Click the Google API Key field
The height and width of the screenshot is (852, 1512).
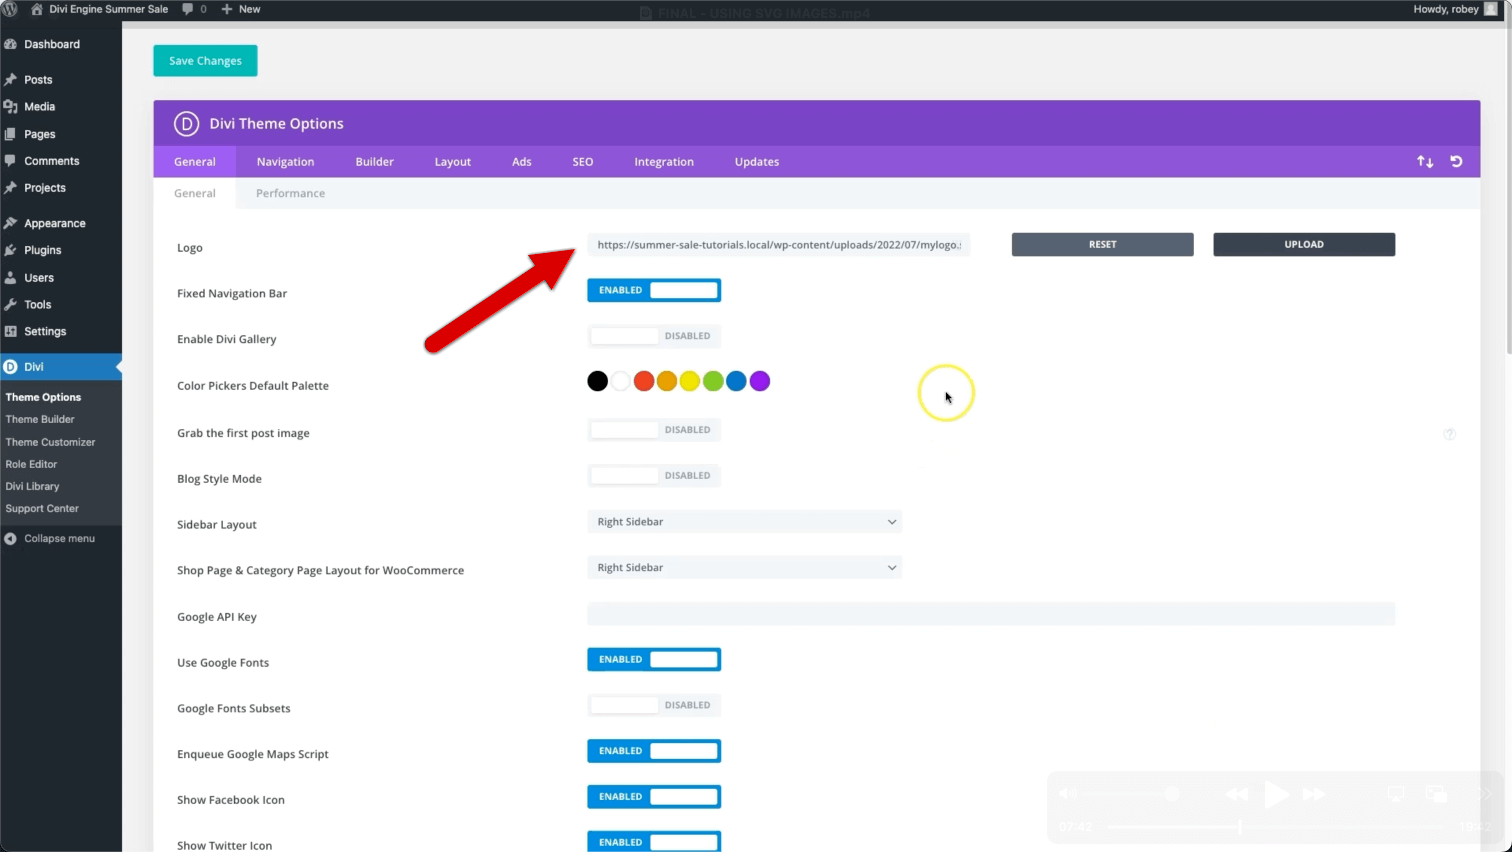[x=991, y=614]
